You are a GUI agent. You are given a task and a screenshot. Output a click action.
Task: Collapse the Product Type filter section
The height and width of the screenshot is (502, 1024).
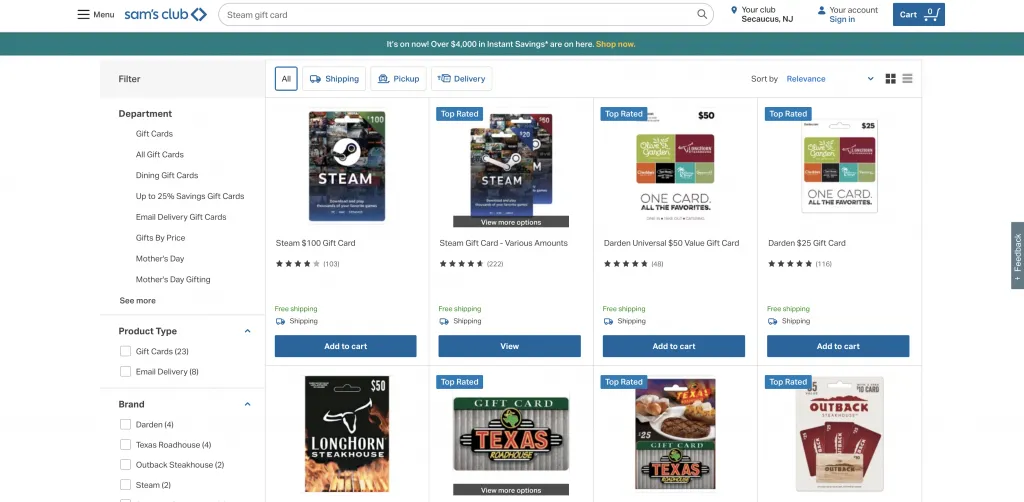pos(248,331)
